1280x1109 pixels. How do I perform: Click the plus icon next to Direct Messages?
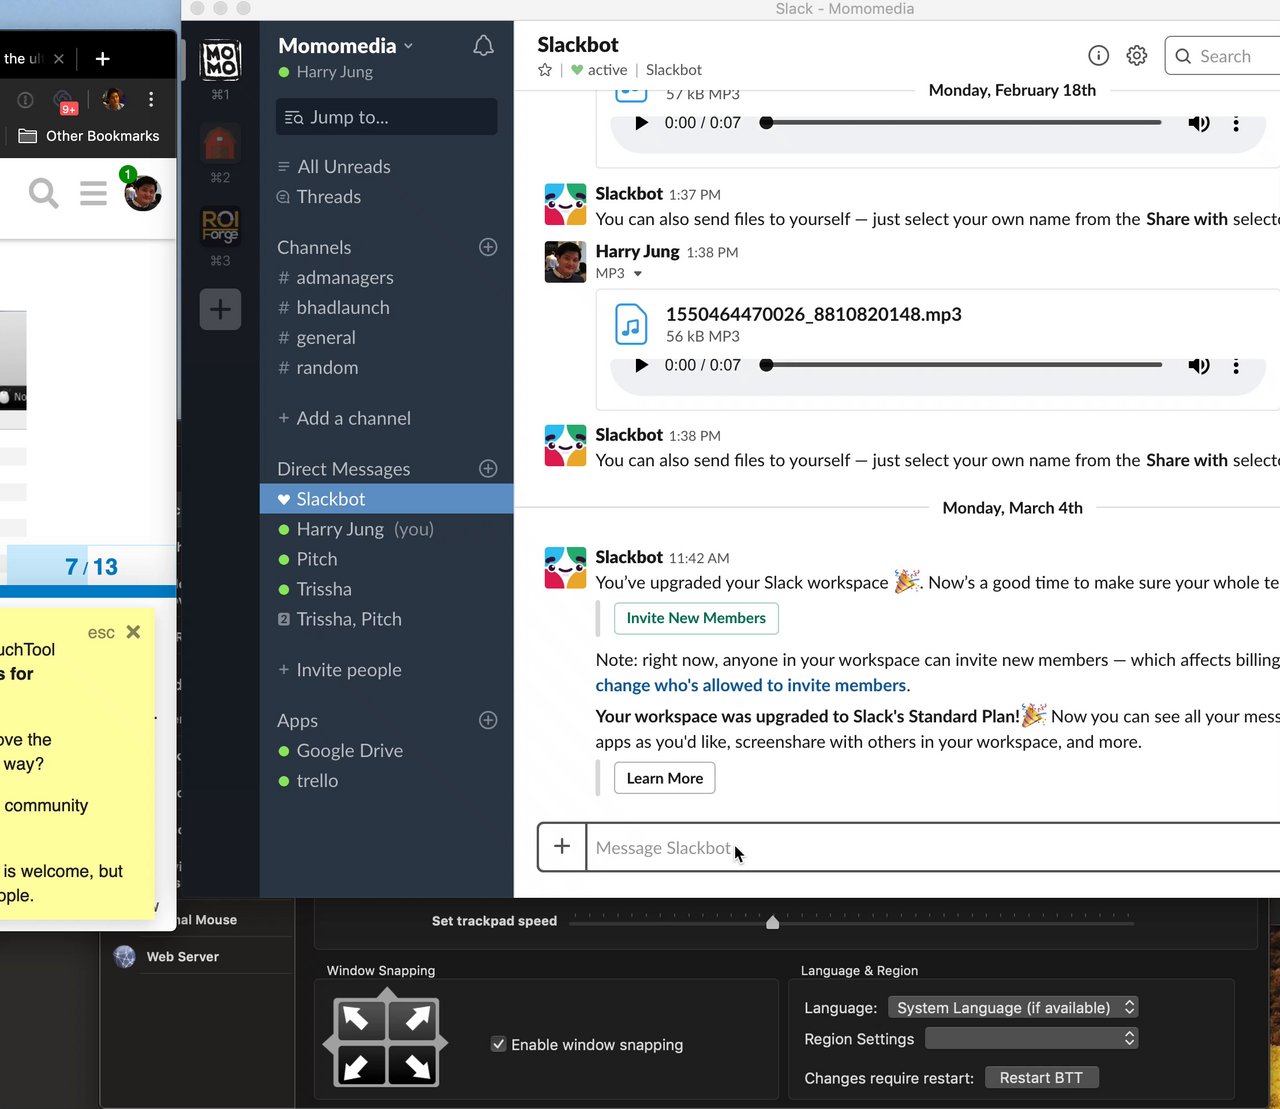point(488,469)
